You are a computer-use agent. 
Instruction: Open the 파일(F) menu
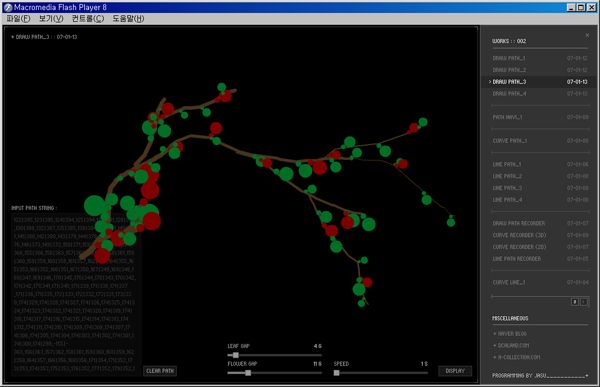pos(18,18)
